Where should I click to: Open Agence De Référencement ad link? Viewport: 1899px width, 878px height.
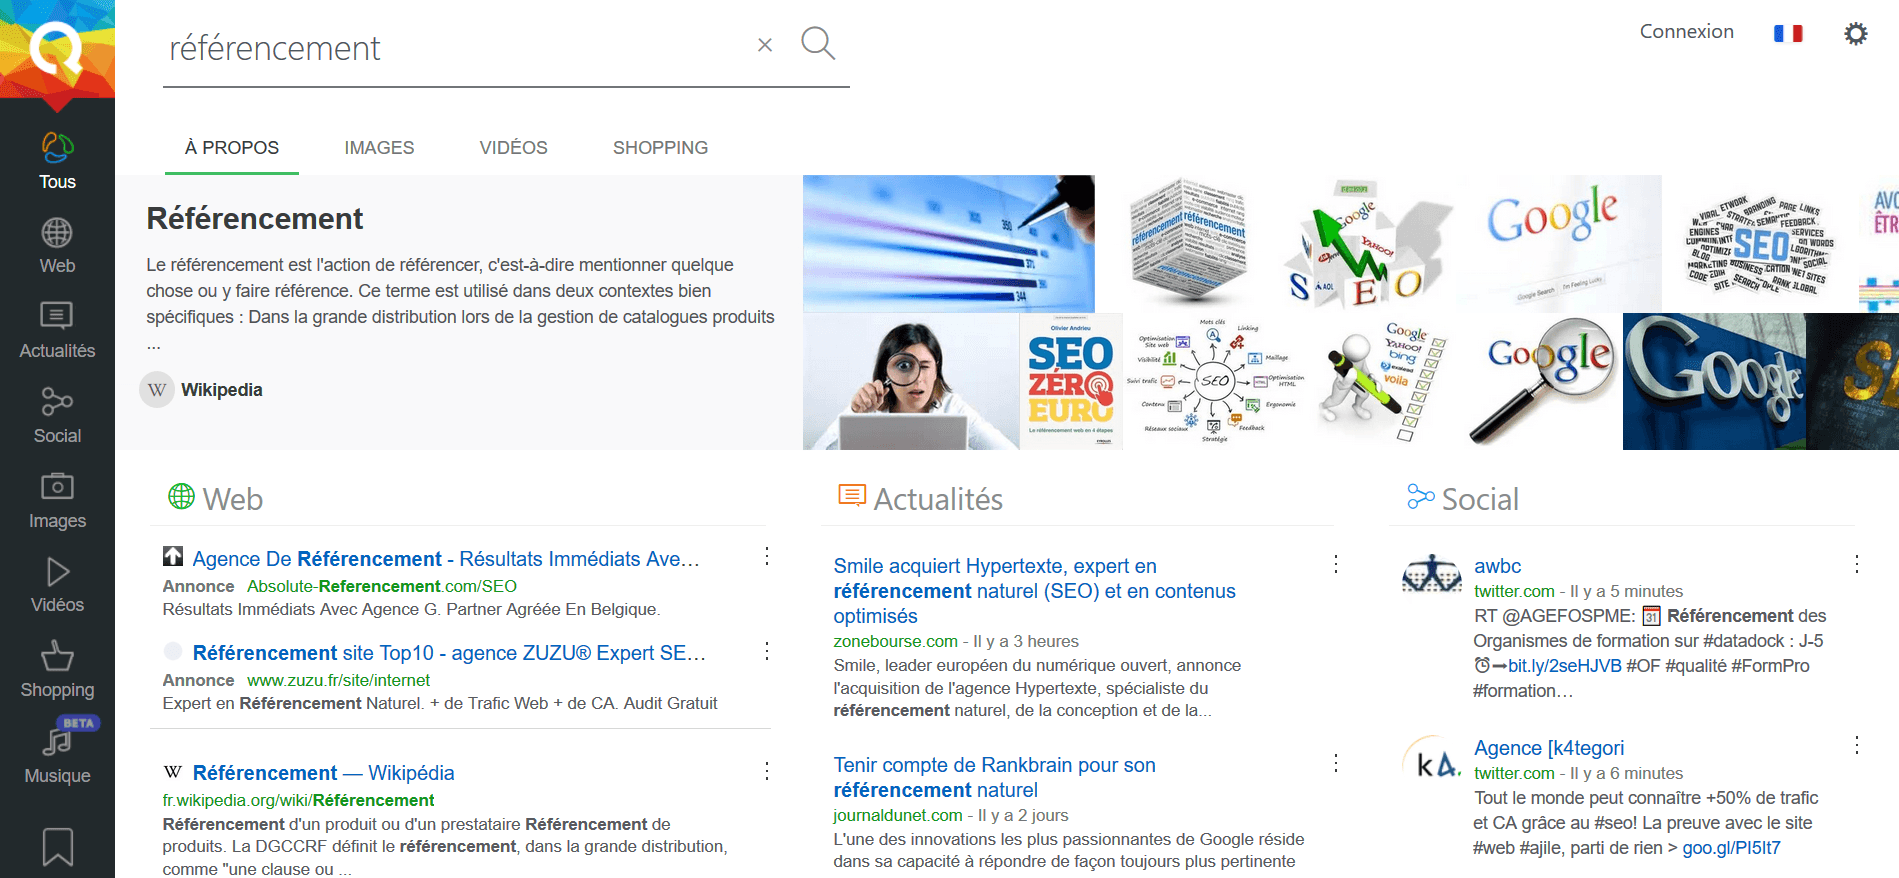446,559
